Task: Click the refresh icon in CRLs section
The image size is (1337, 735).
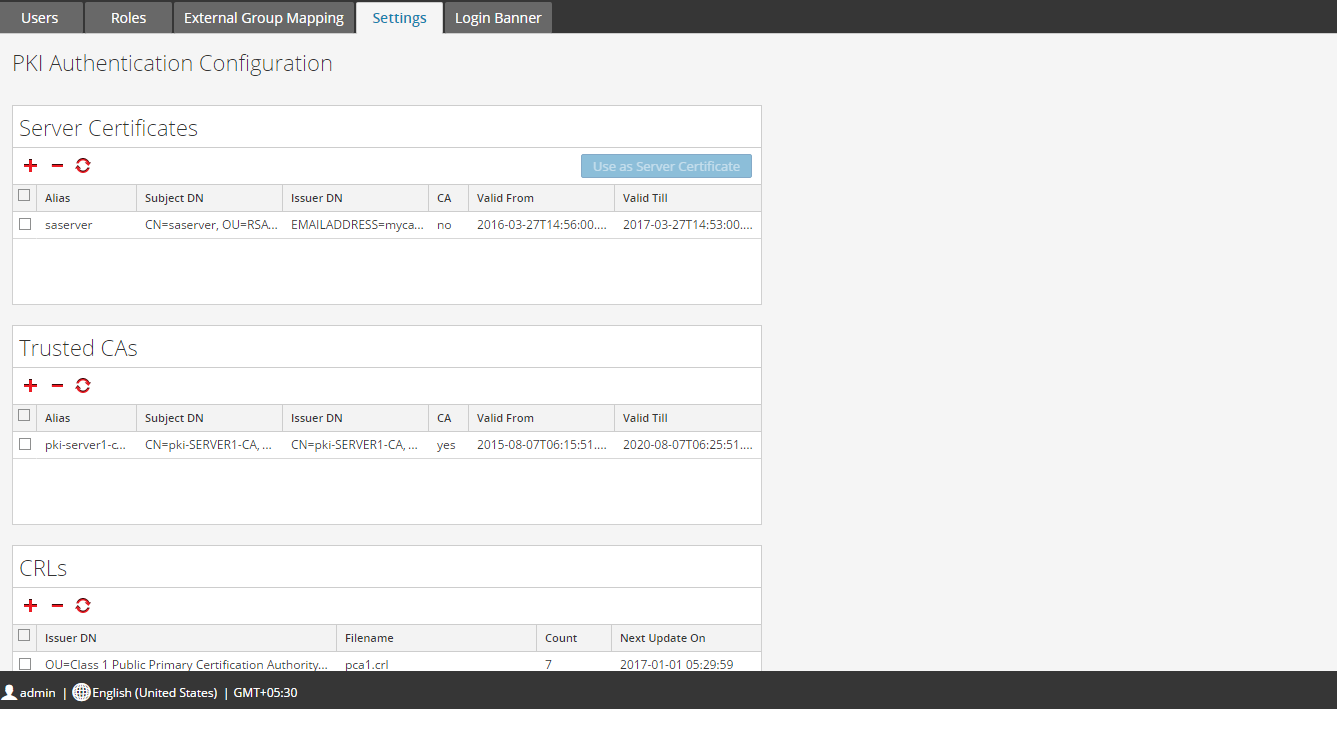Action: 83,606
